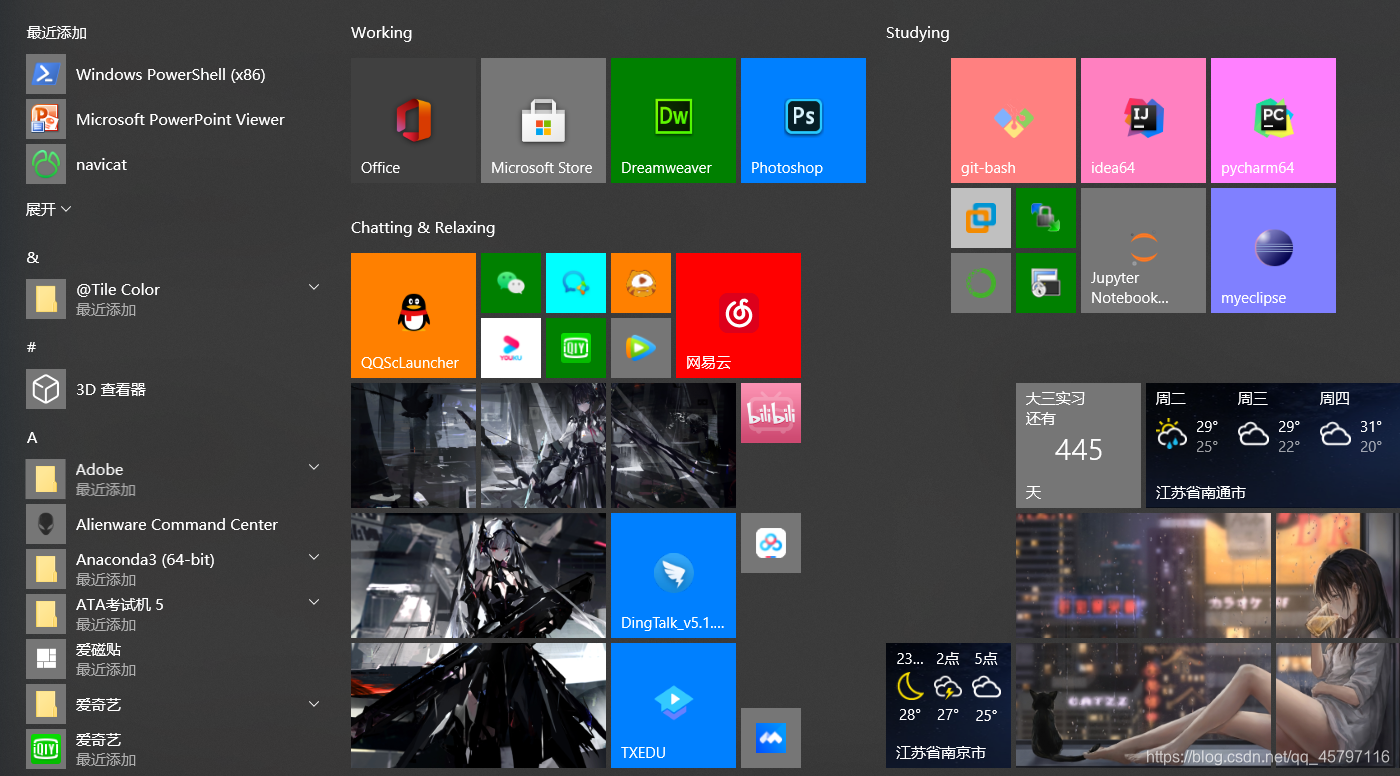1400x776 pixels.
Task: Open 3D 查看器 app entry
Action: pos(175,389)
